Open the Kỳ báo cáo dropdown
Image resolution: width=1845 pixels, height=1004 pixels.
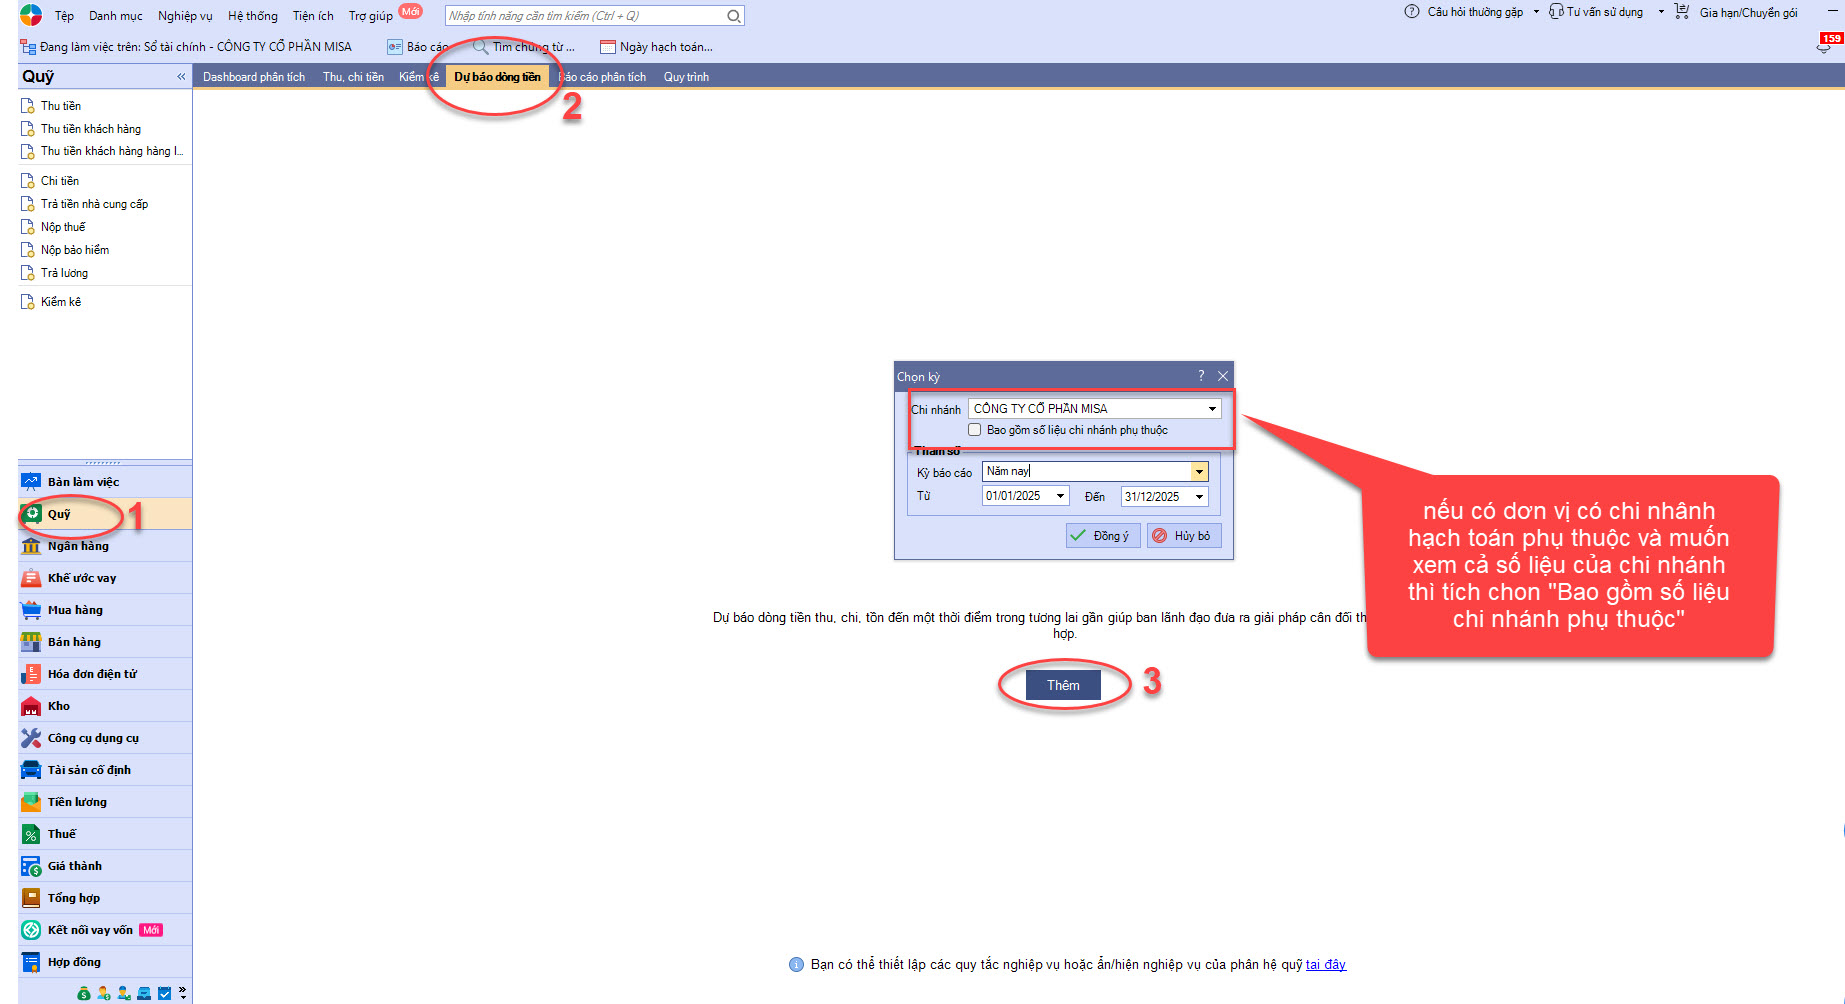1199,472
